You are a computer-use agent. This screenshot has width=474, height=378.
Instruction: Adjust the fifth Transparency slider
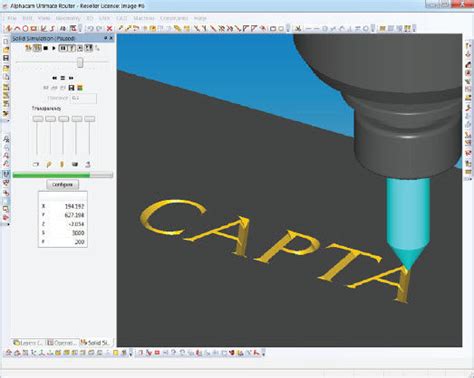point(89,119)
